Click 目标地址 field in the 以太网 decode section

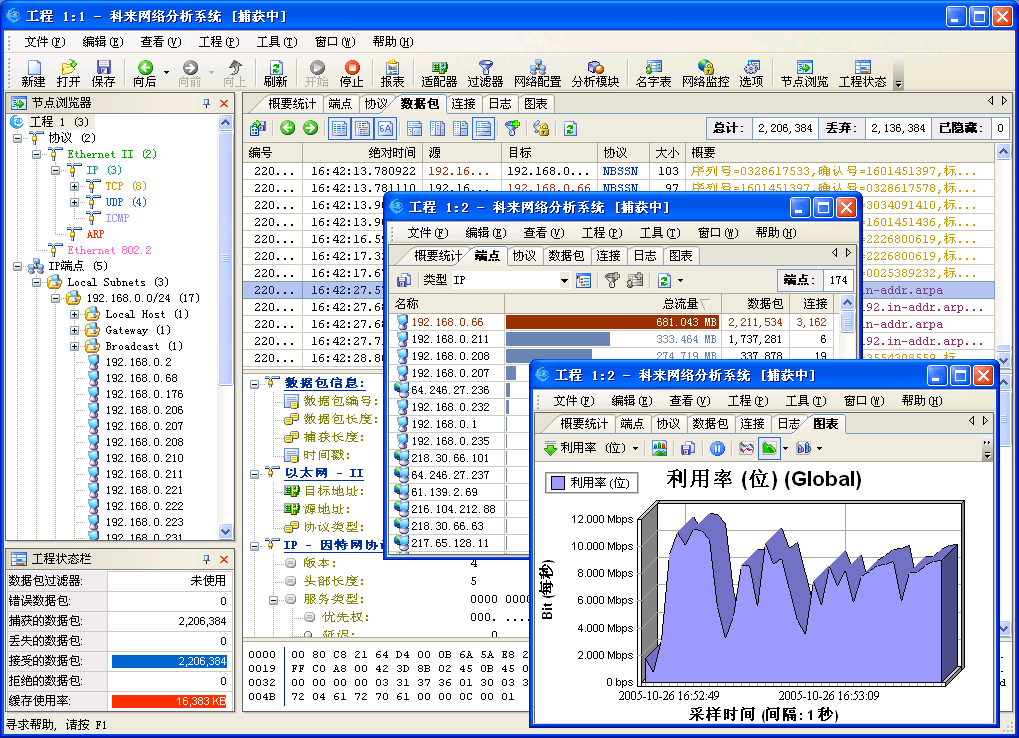[334, 491]
